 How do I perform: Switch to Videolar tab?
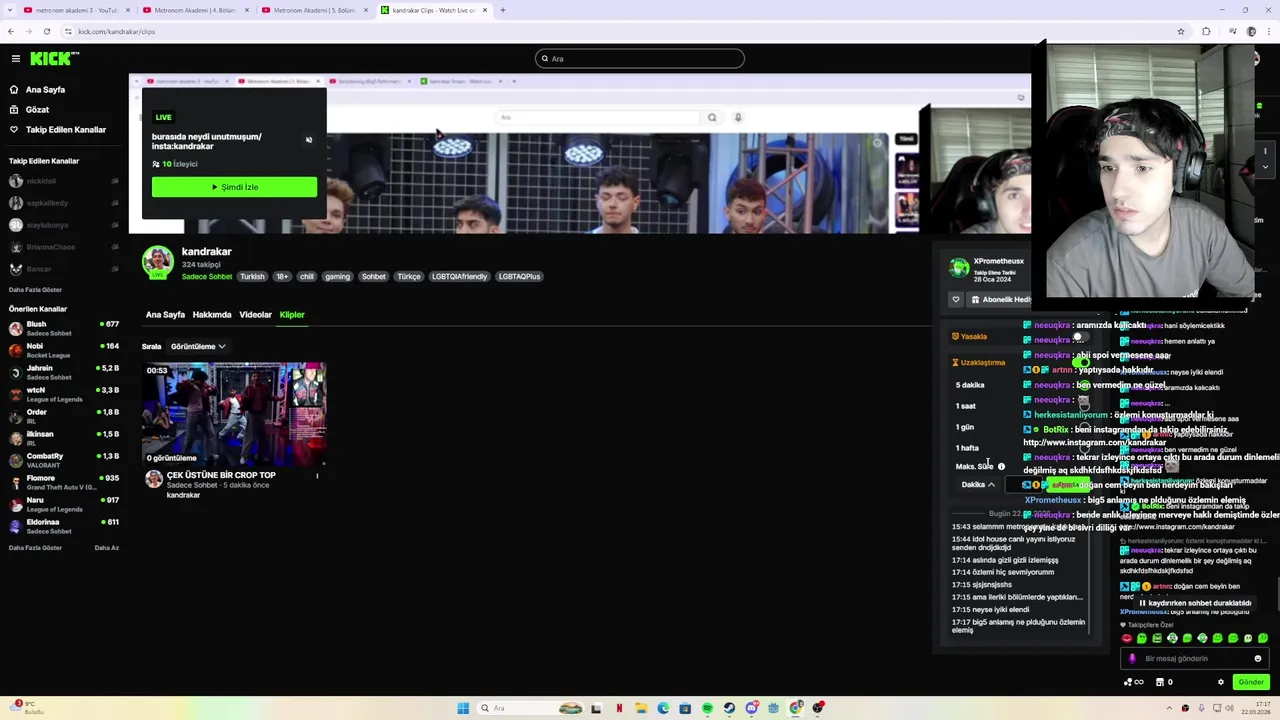255,315
